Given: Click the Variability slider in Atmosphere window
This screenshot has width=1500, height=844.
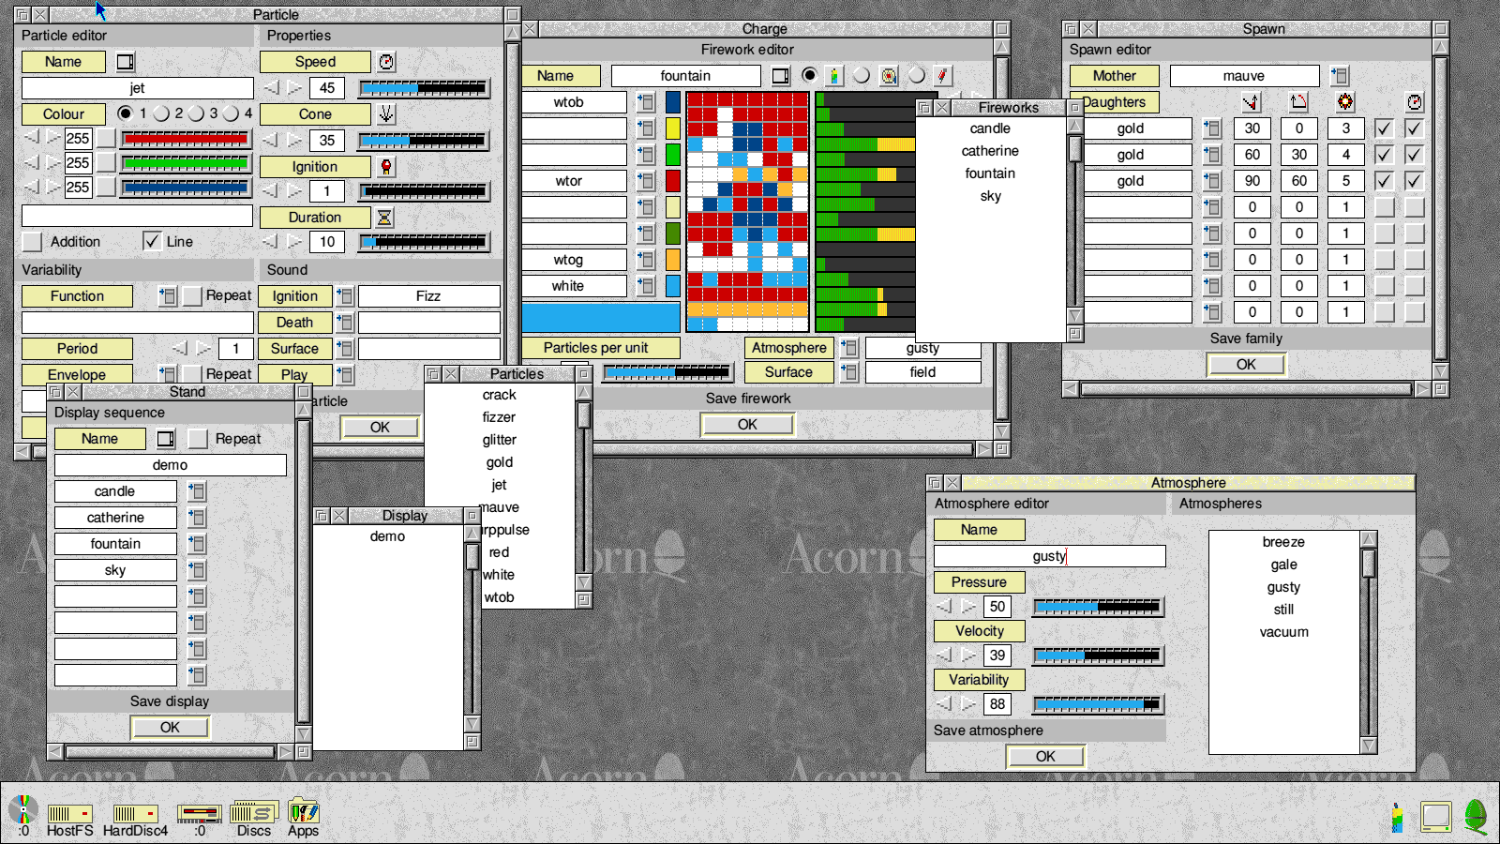Looking at the screenshot, I should [1098, 704].
